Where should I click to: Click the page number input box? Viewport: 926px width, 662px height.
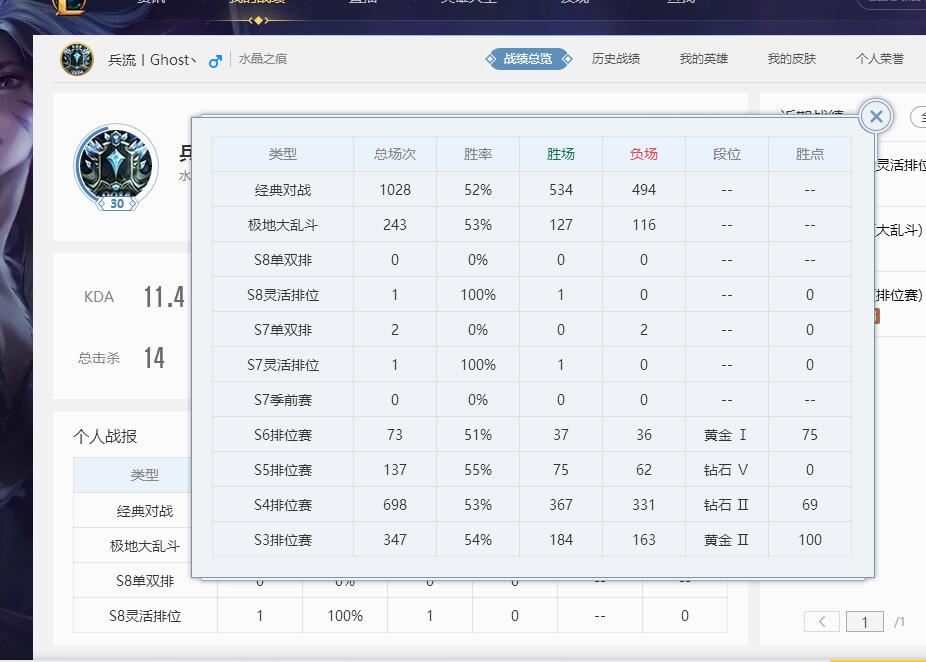click(x=864, y=622)
